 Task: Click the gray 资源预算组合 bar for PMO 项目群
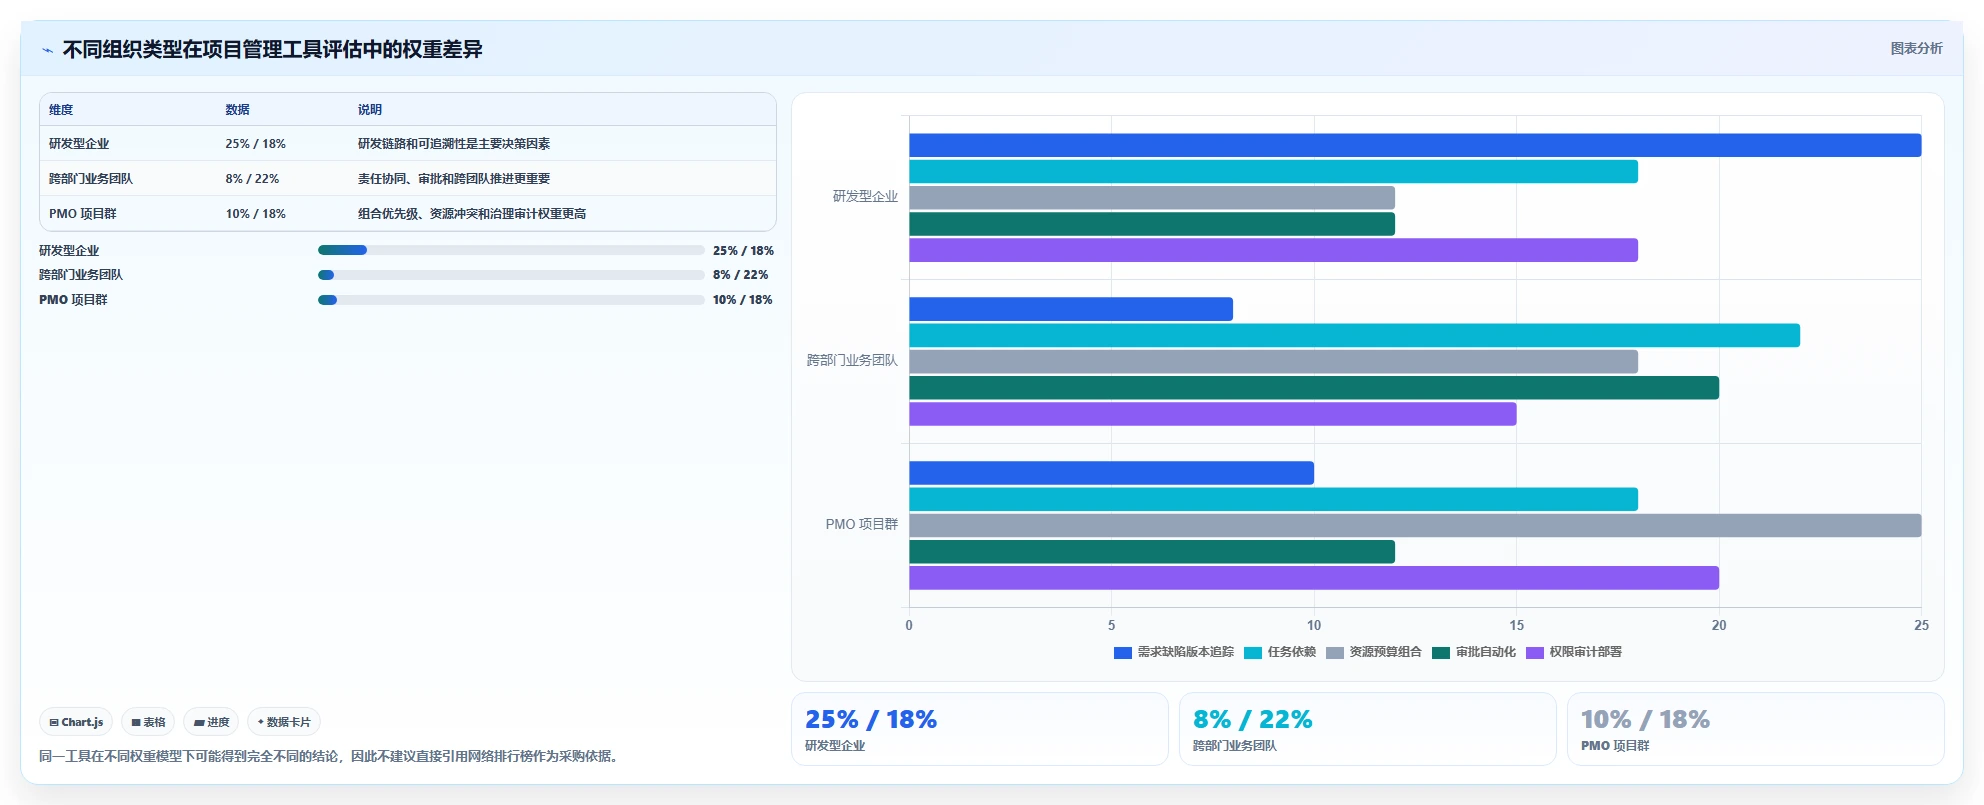tap(1415, 526)
